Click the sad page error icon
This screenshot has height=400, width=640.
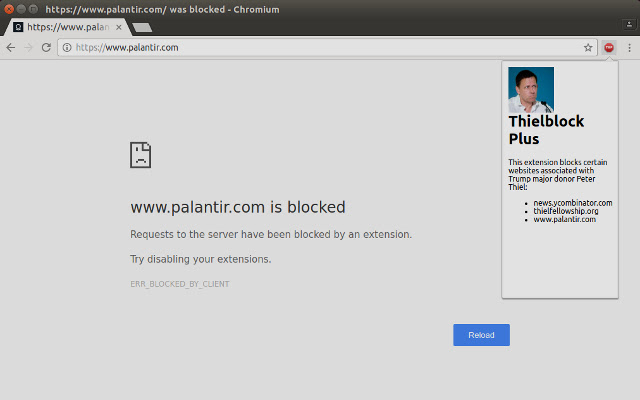tap(141, 155)
